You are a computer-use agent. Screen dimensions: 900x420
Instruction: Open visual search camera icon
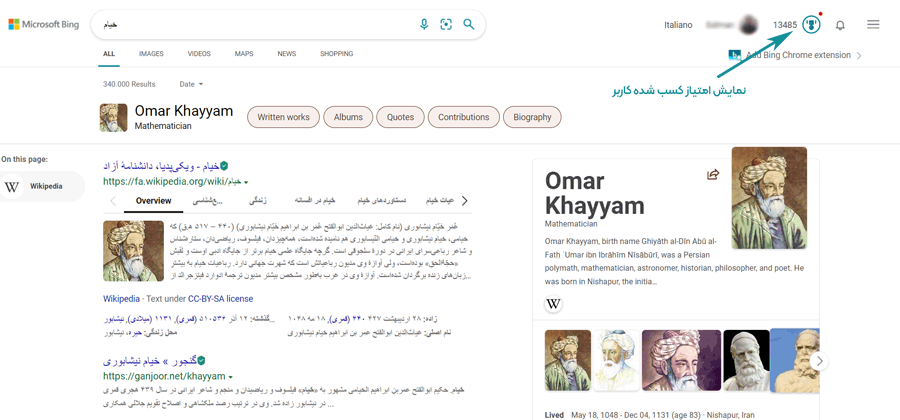pos(446,25)
